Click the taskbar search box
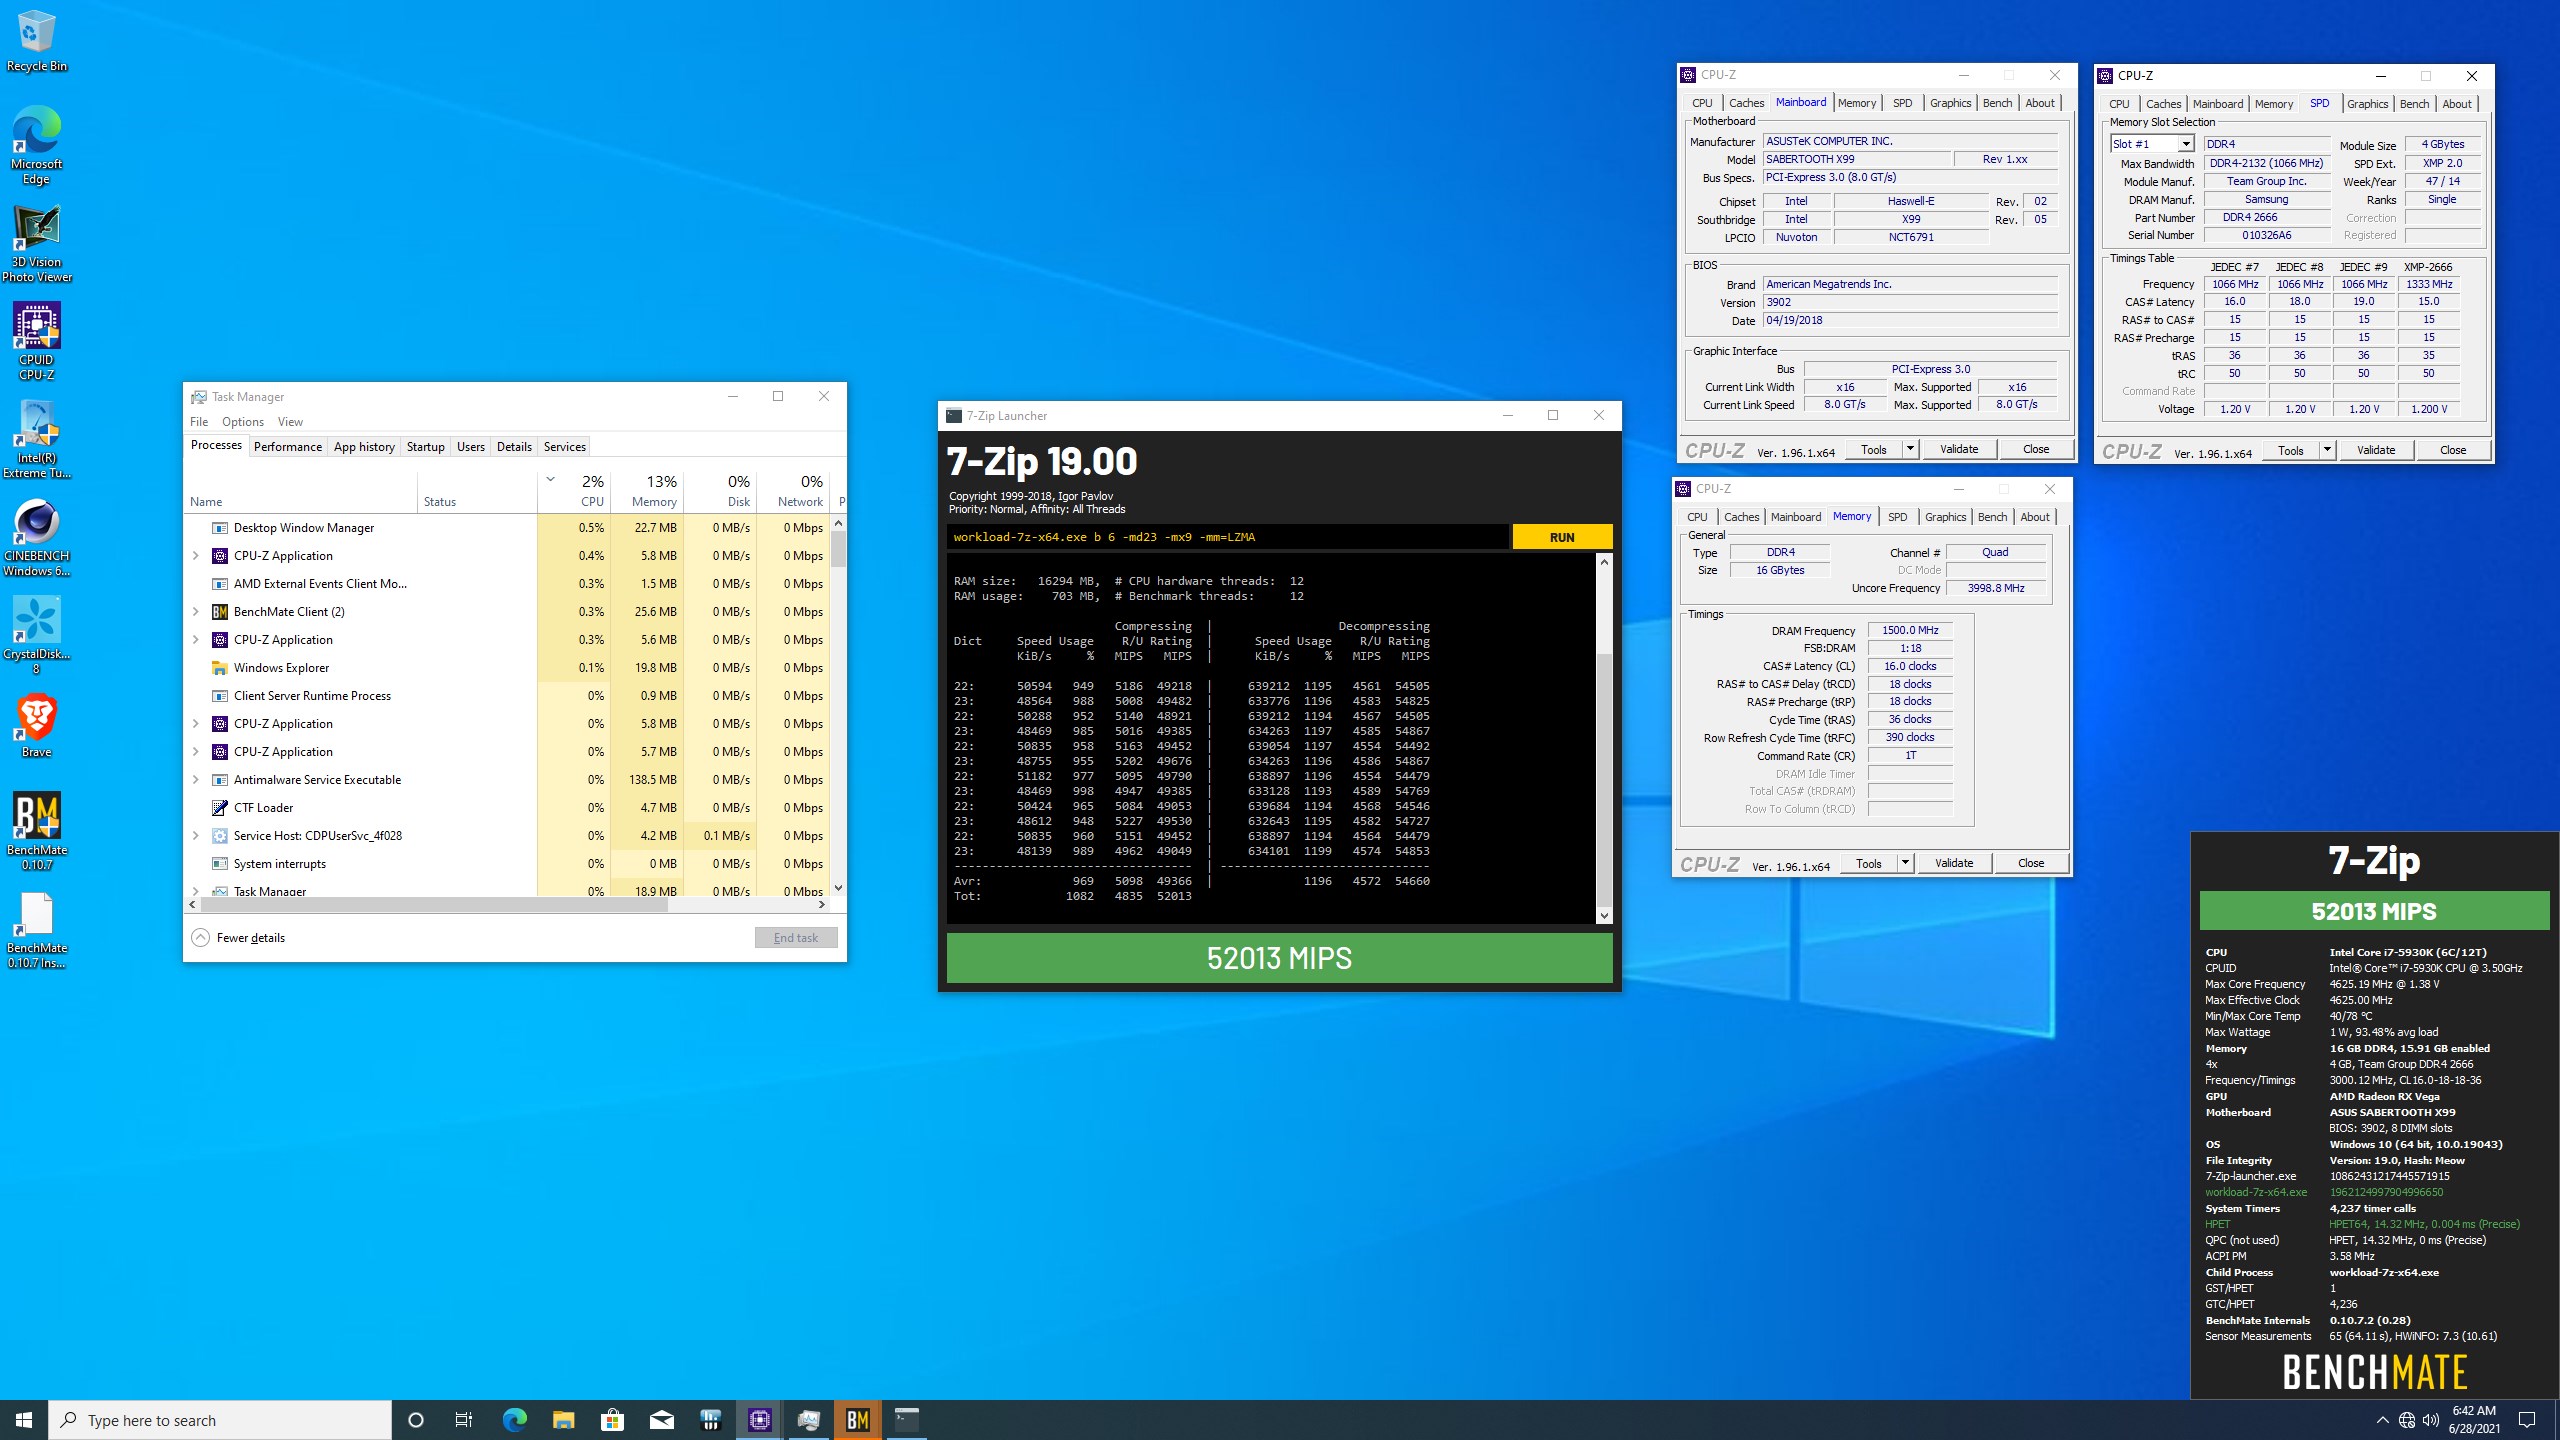The width and height of the screenshot is (2560, 1440). click(x=220, y=1420)
